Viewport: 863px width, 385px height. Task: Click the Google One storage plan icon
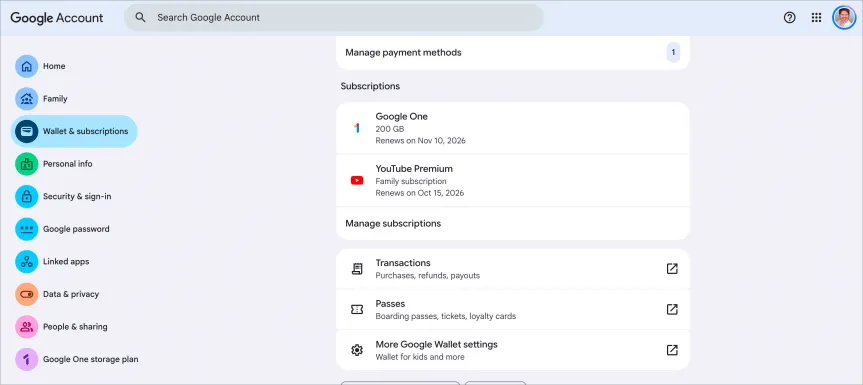pos(26,359)
